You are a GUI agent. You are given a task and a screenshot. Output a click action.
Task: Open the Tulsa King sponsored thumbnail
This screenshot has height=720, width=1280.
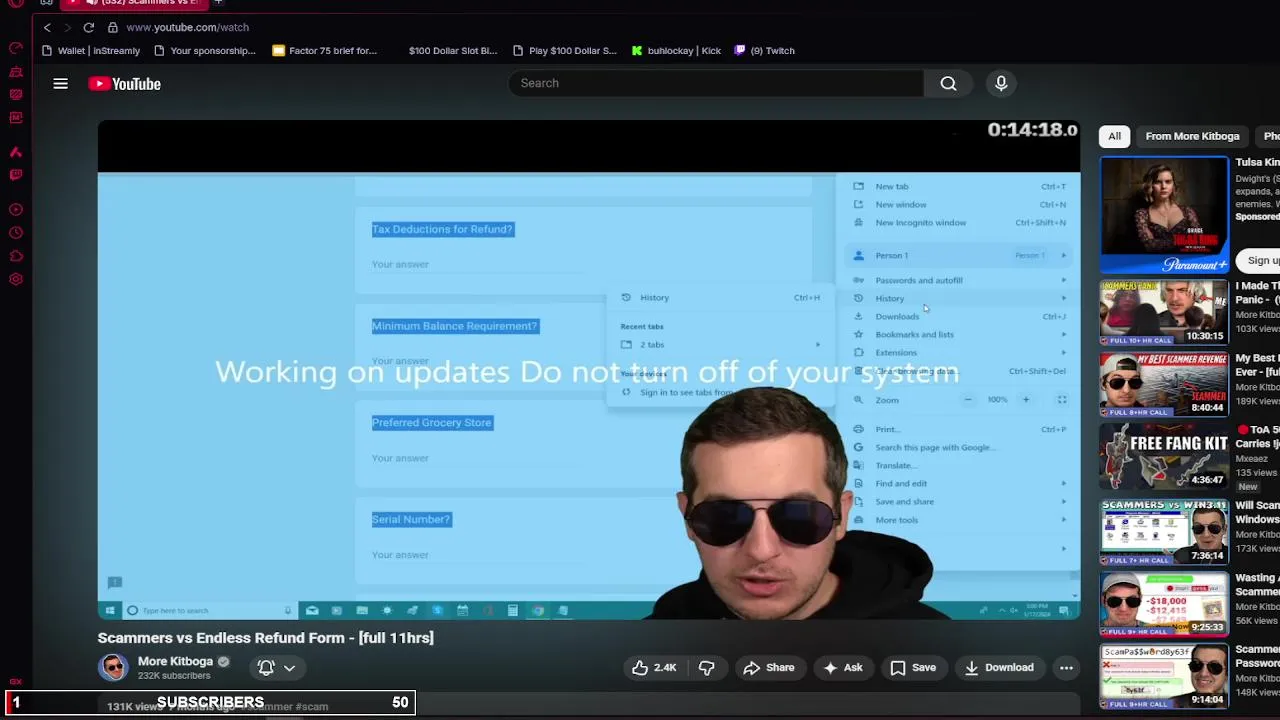coord(1164,215)
